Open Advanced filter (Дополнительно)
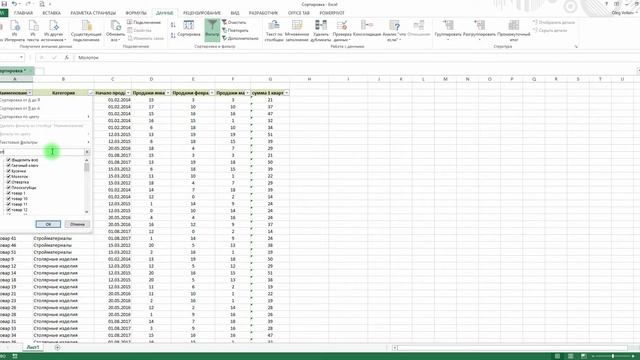Image resolution: width=640 pixels, height=360 pixels. click(x=240, y=38)
